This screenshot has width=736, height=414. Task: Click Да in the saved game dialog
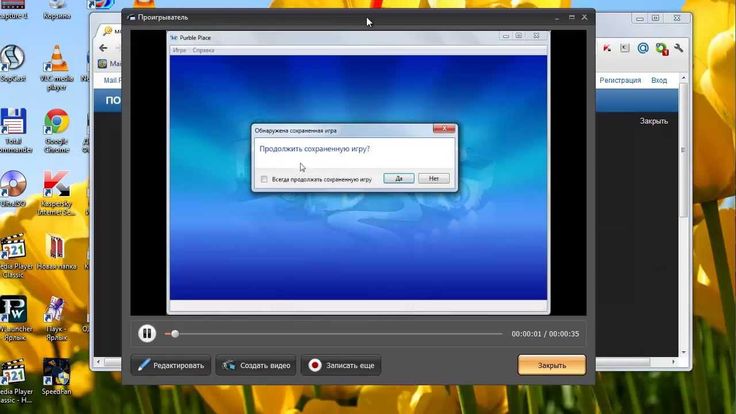click(x=399, y=178)
